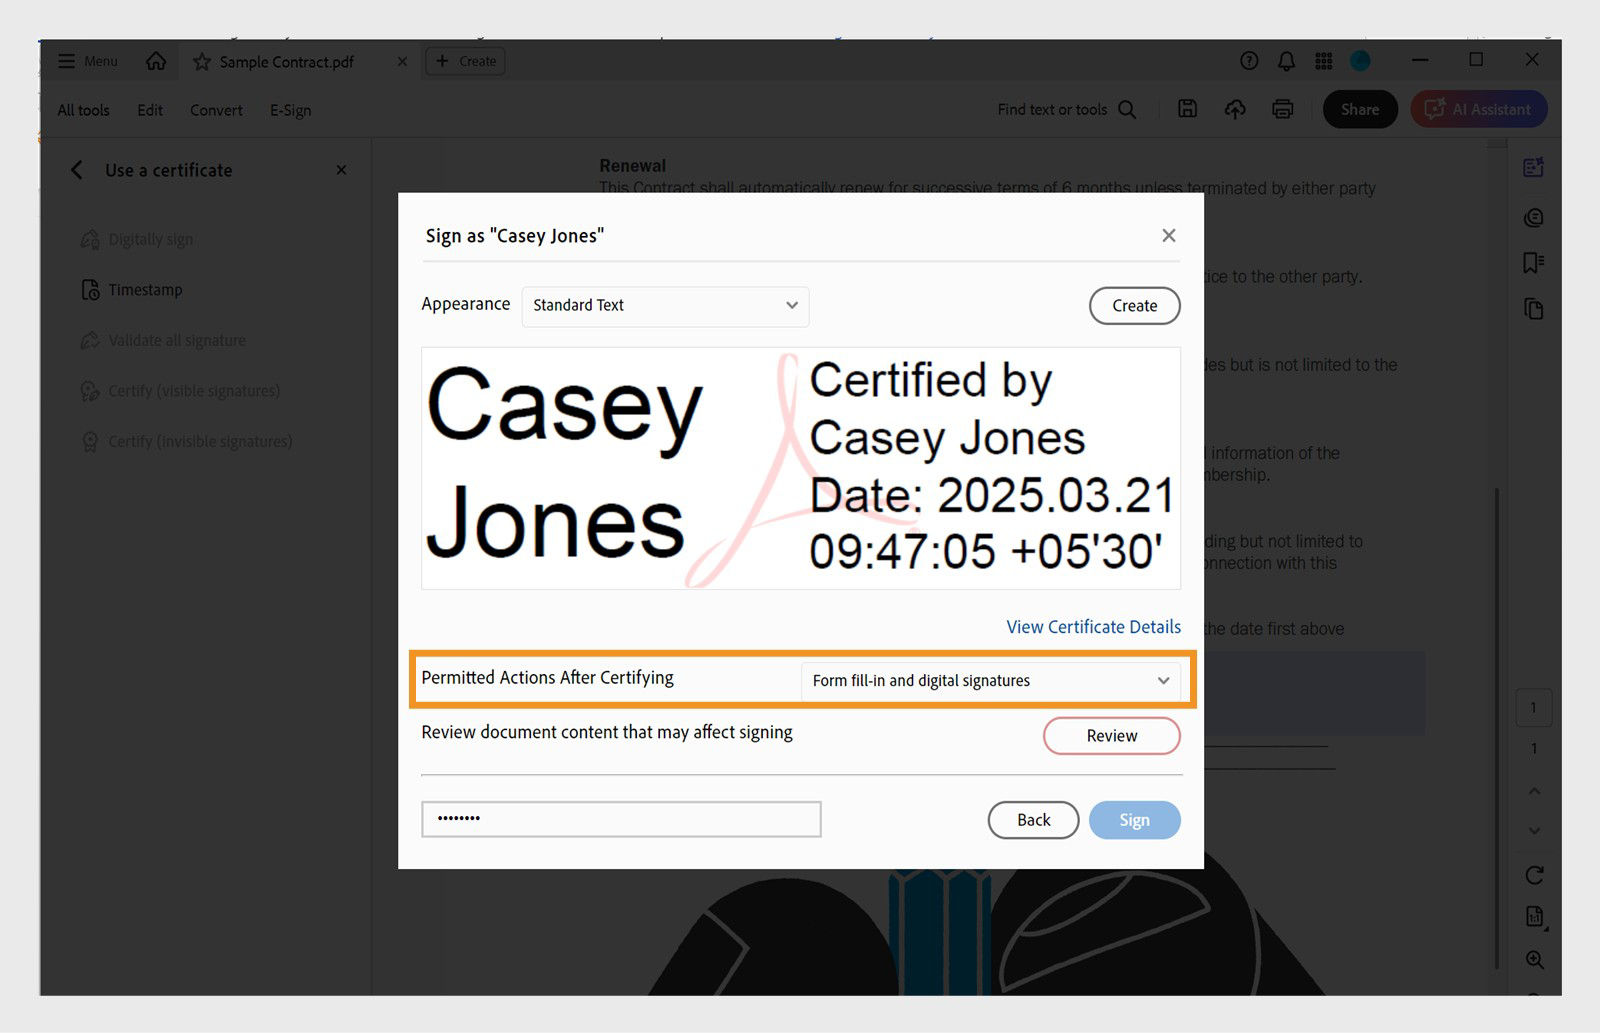Screen dimensions: 1600x1033
Task: Open the Permitted Actions After Certifying dropdown
Action: pyautogui.click(x=991, y=681)
